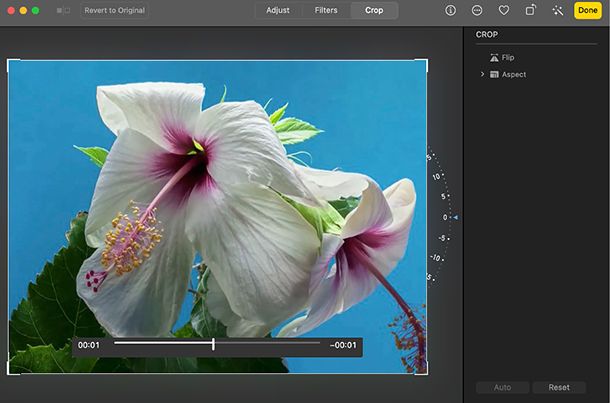Click the Flip icon in Crop panel
610x403 pixels.
coord(494,58)
